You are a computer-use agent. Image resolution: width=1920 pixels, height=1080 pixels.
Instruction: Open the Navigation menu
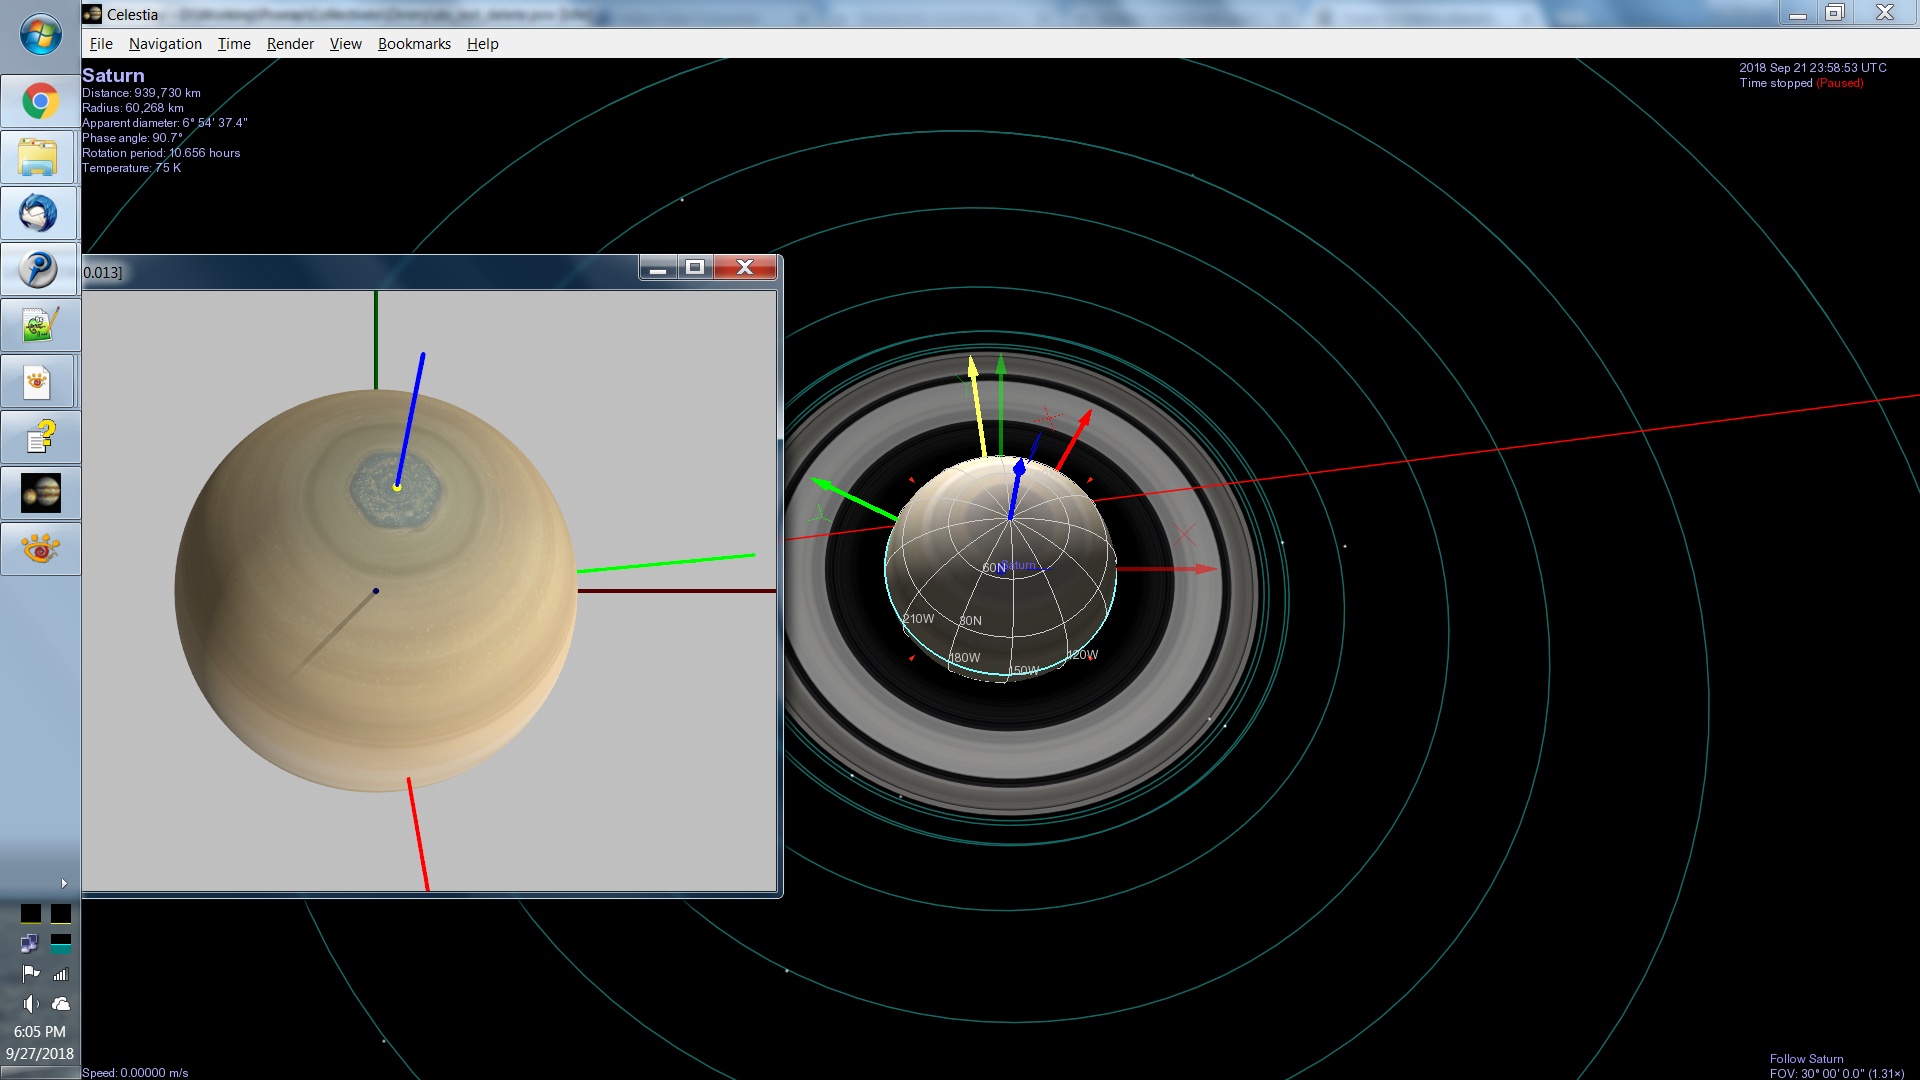pos(165,44)
